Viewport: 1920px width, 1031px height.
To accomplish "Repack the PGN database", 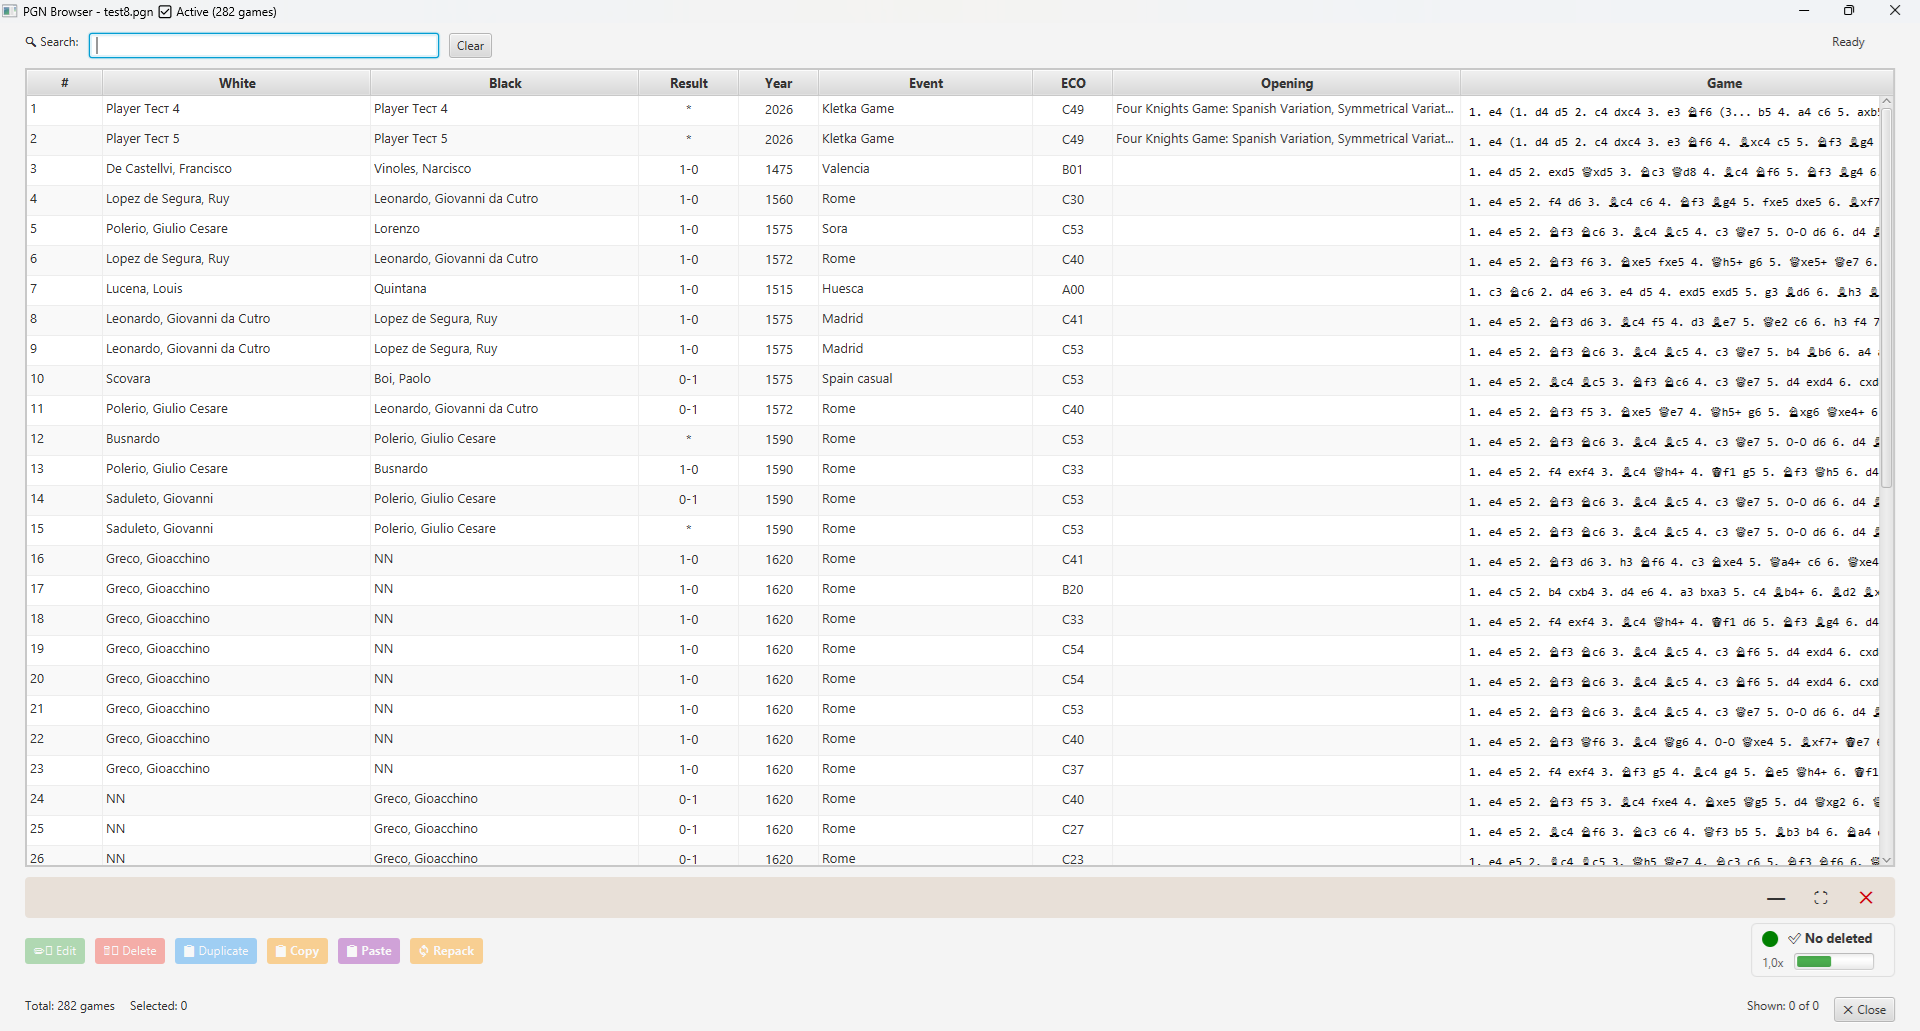I will coord(446,951).
